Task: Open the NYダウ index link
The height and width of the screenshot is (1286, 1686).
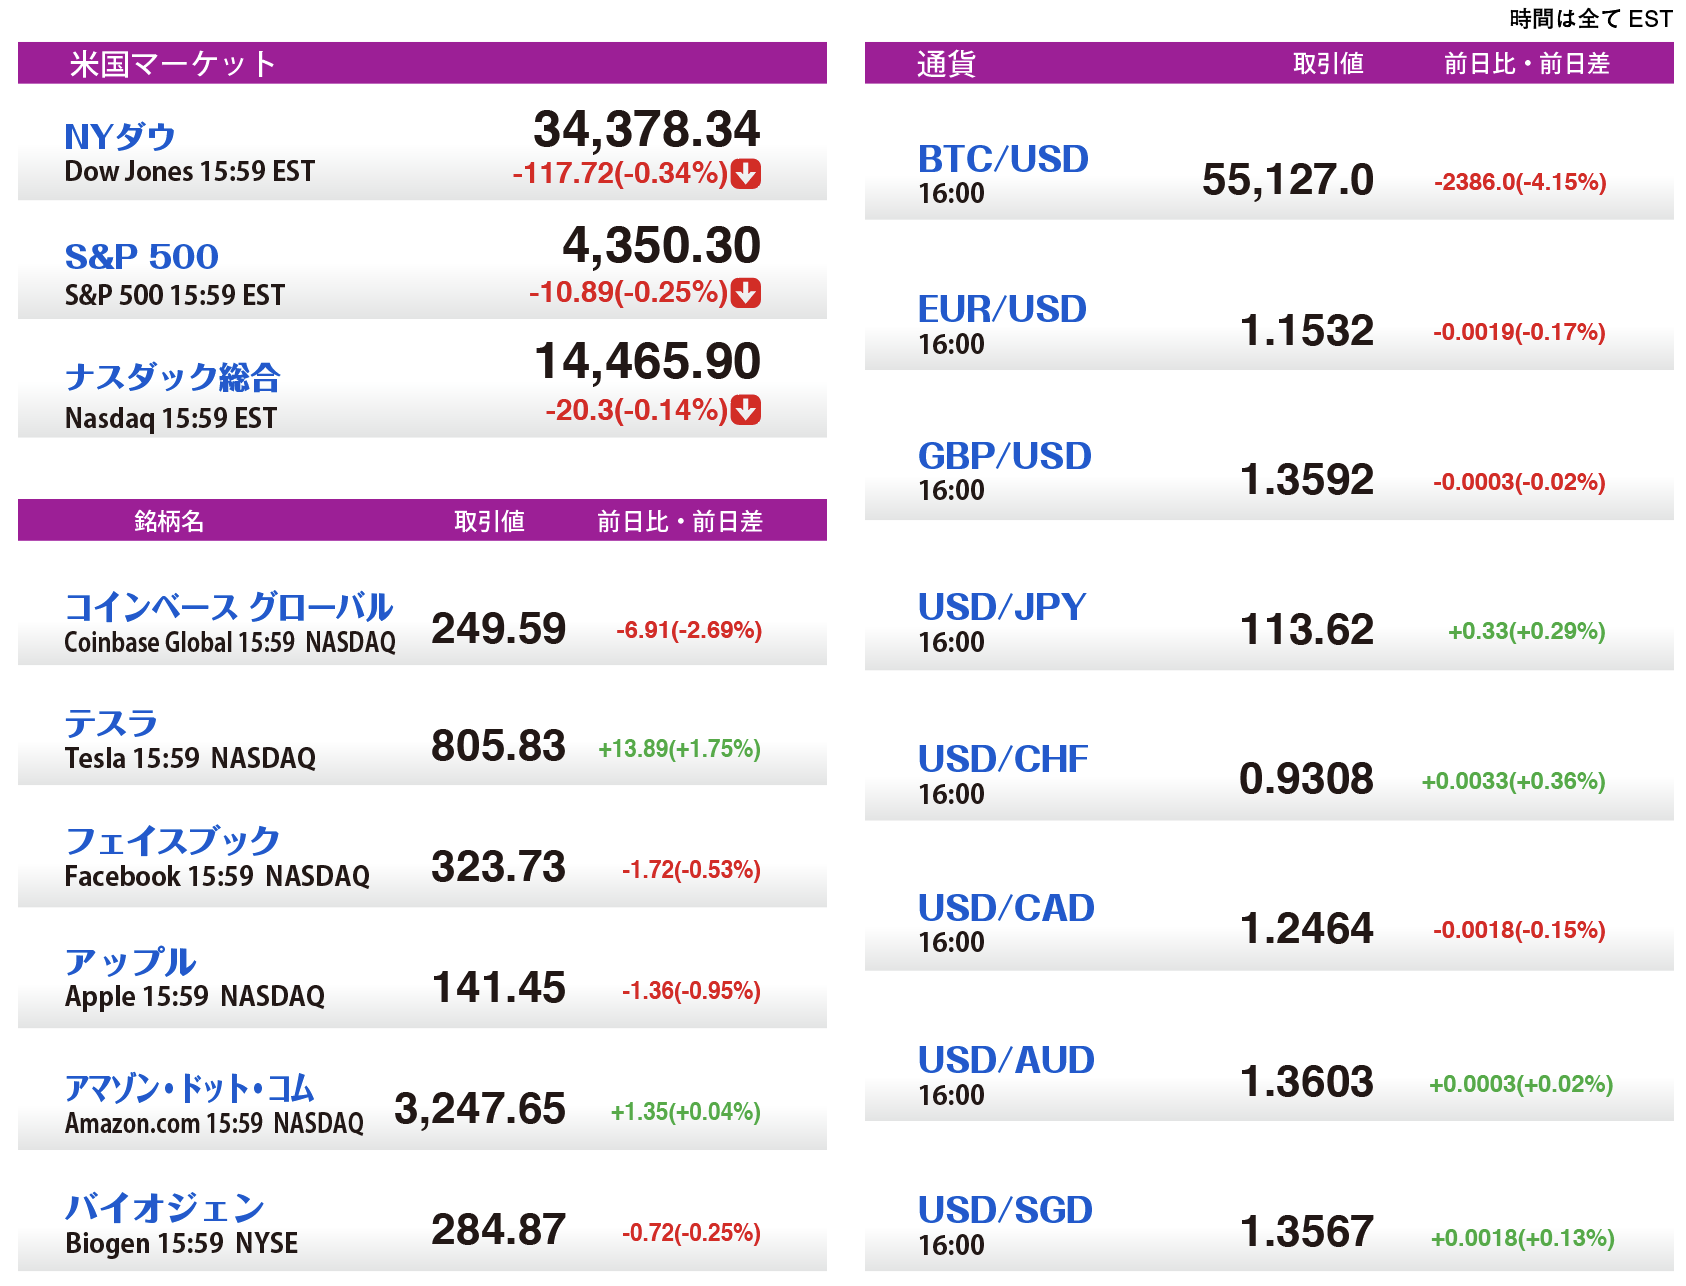Action: coord(120,136)
